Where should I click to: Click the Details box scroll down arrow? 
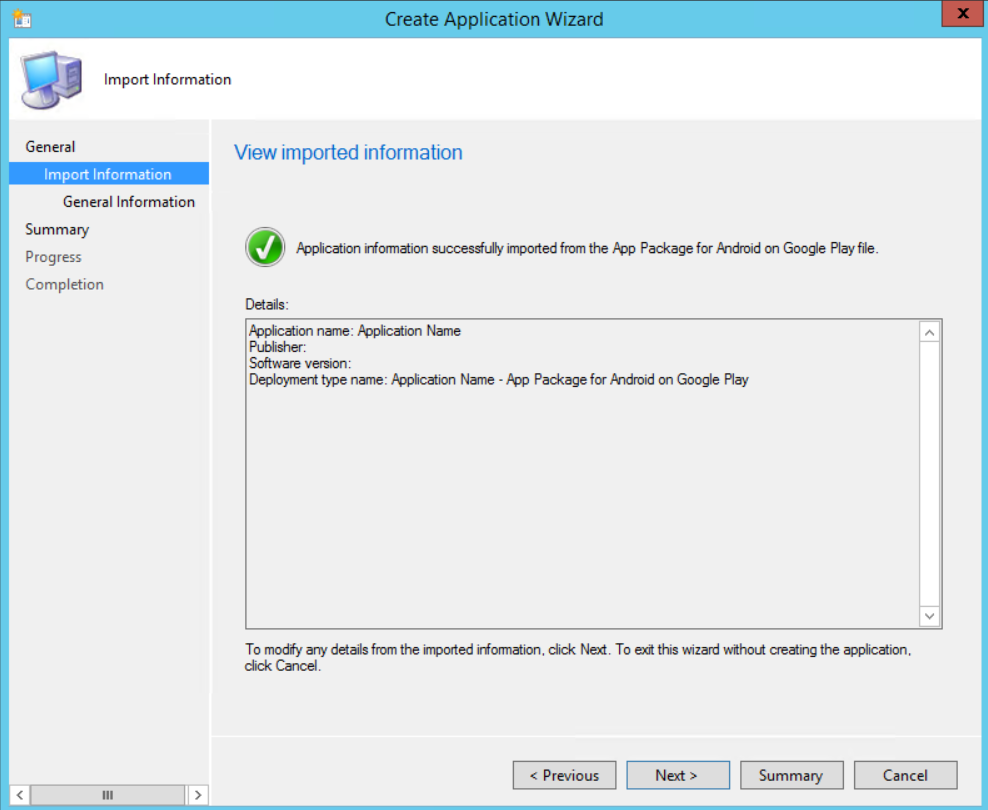coord(929,616)
